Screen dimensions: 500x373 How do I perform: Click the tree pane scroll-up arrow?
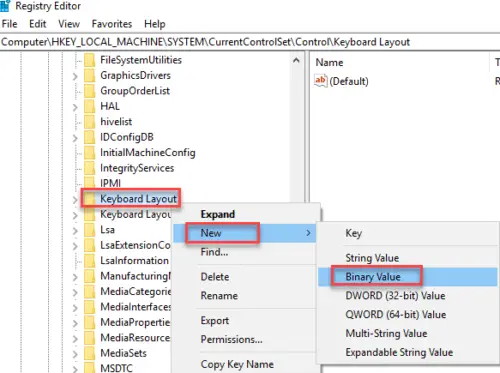[x=296, y=60]
